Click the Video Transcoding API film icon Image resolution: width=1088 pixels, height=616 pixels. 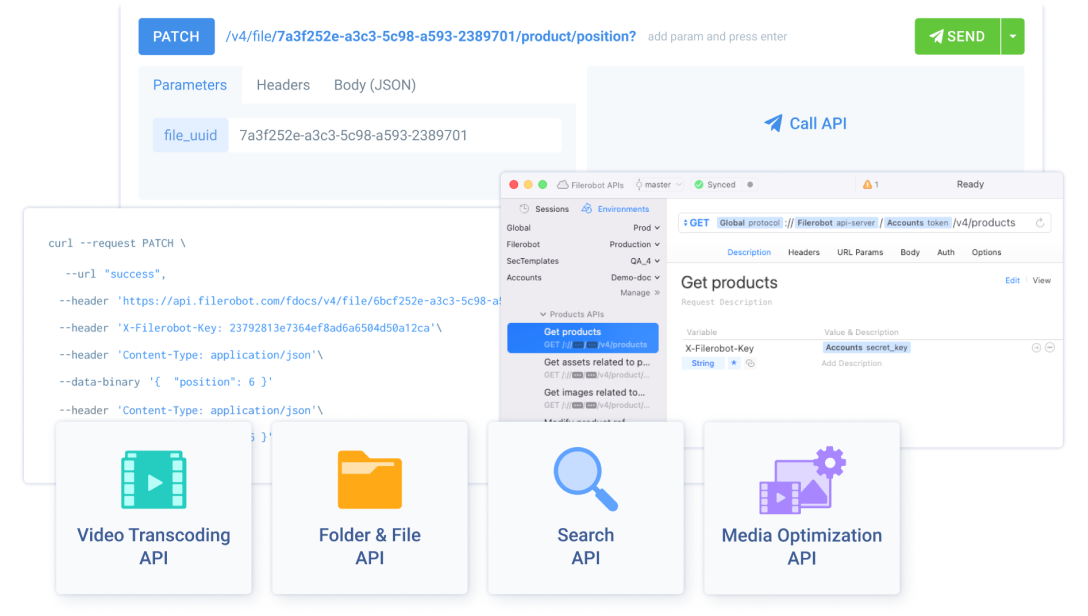153,481
